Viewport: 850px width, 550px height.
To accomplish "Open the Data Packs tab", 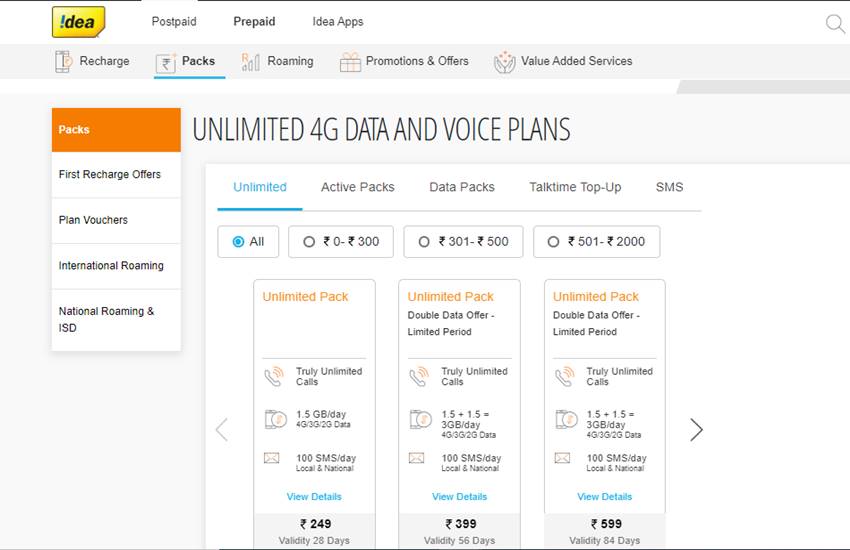I will point(462,187).
